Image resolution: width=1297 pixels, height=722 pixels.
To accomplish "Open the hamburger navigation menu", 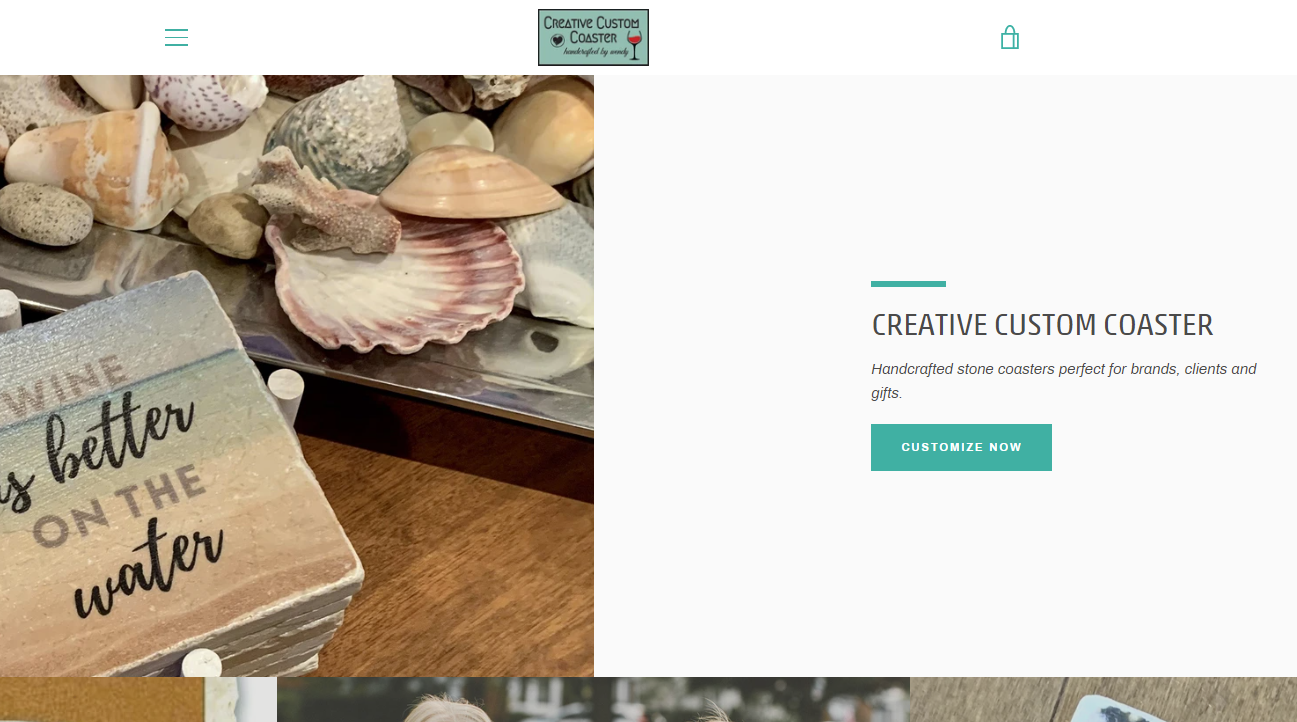I will pyautogui.click(x=176, y=38).
